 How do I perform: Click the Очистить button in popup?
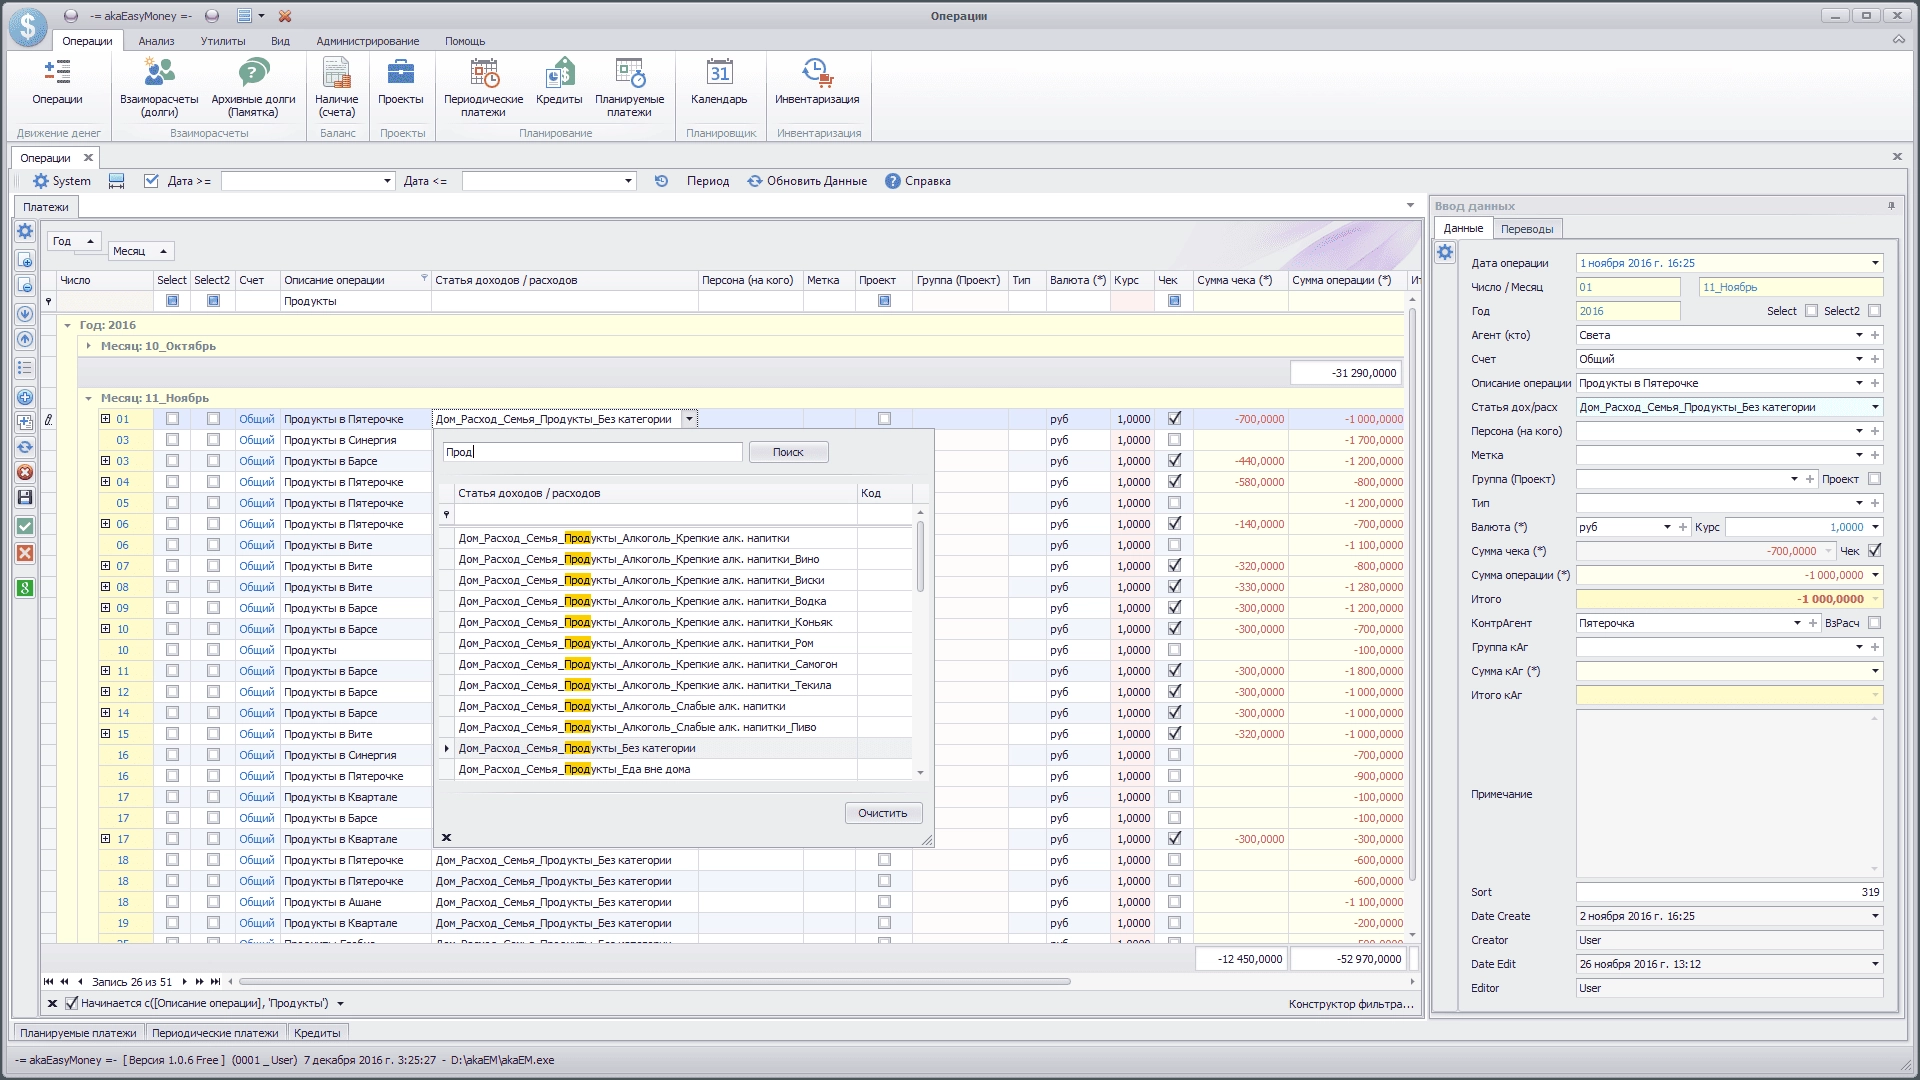tap(883, 813)
